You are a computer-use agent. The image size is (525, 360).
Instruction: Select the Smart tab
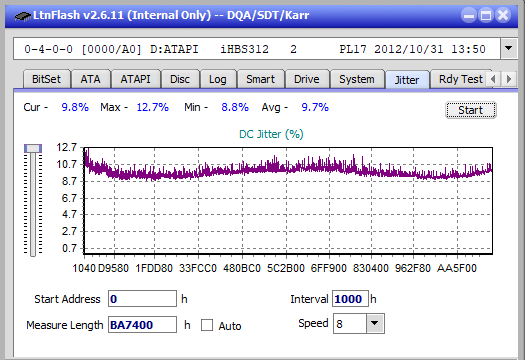click(260, 79)
